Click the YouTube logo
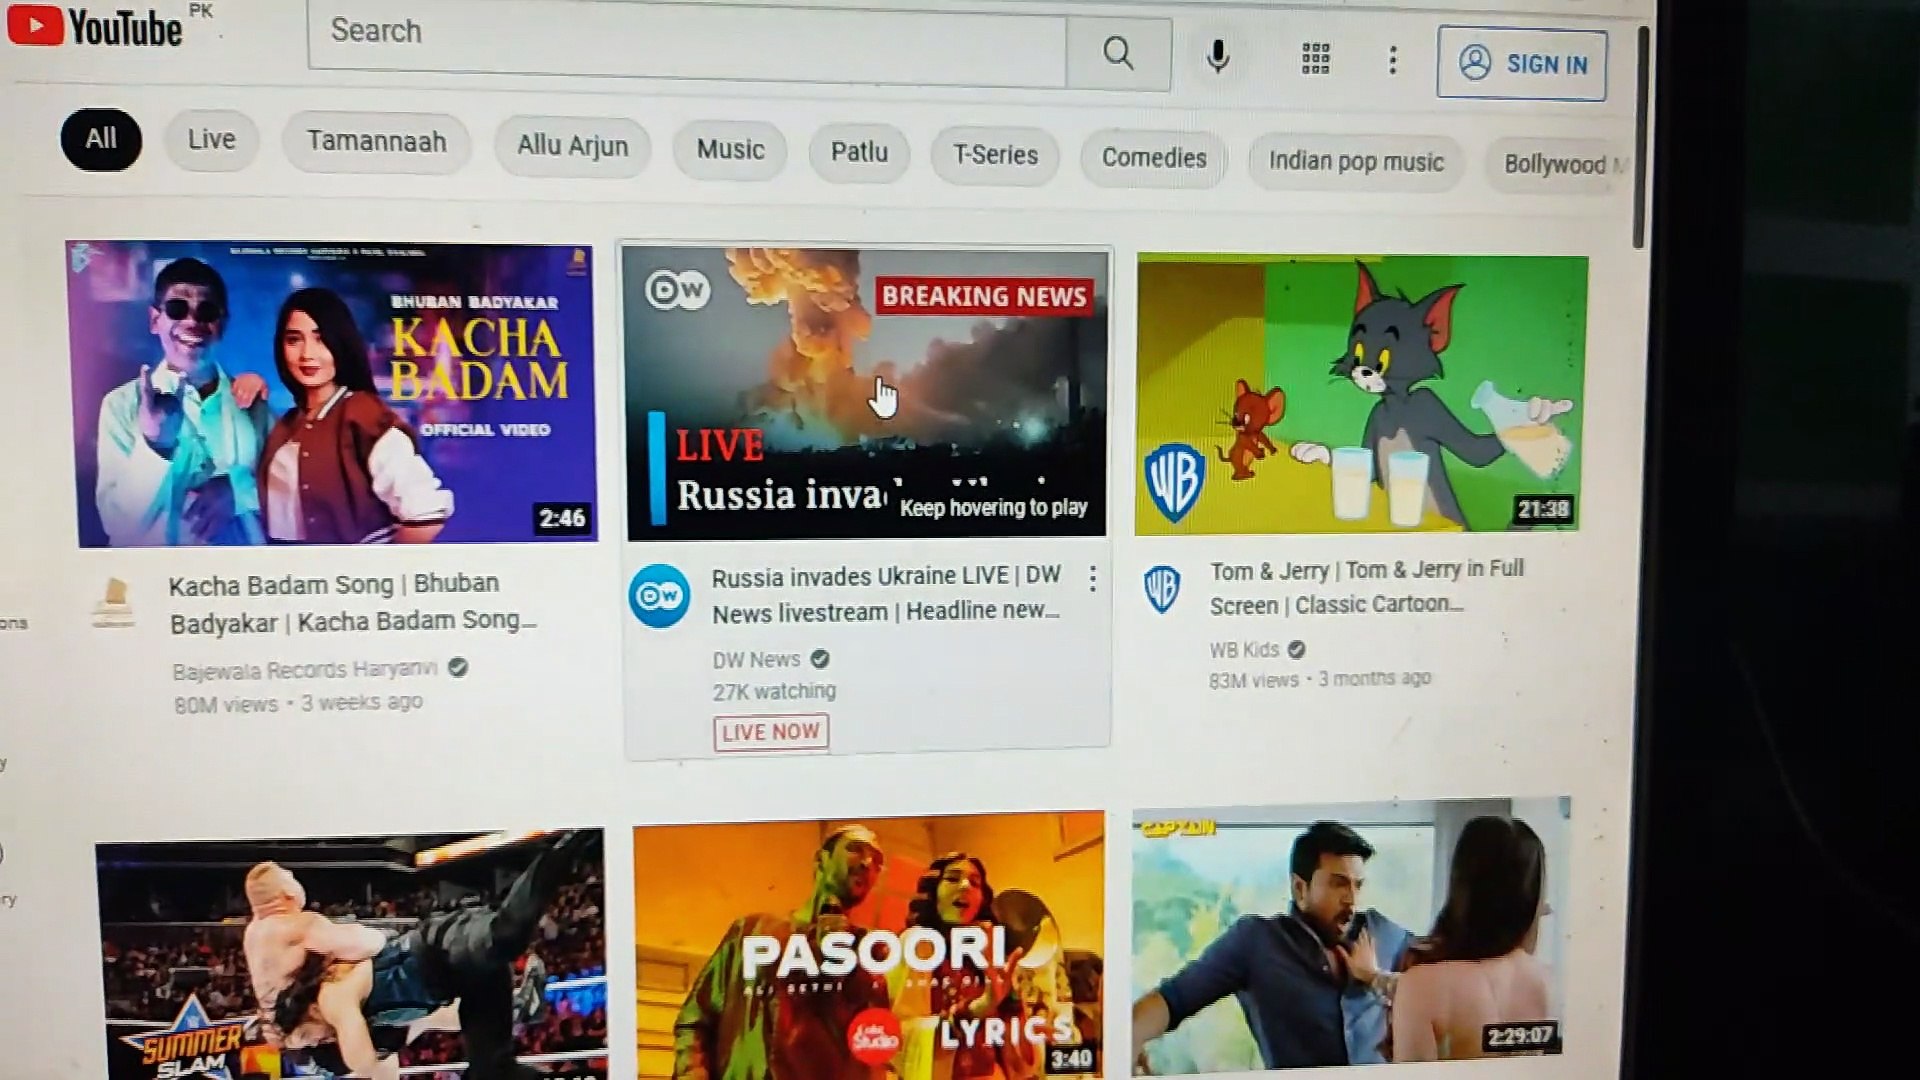This screenshot has width=1920, height=1080. [95, 27]
